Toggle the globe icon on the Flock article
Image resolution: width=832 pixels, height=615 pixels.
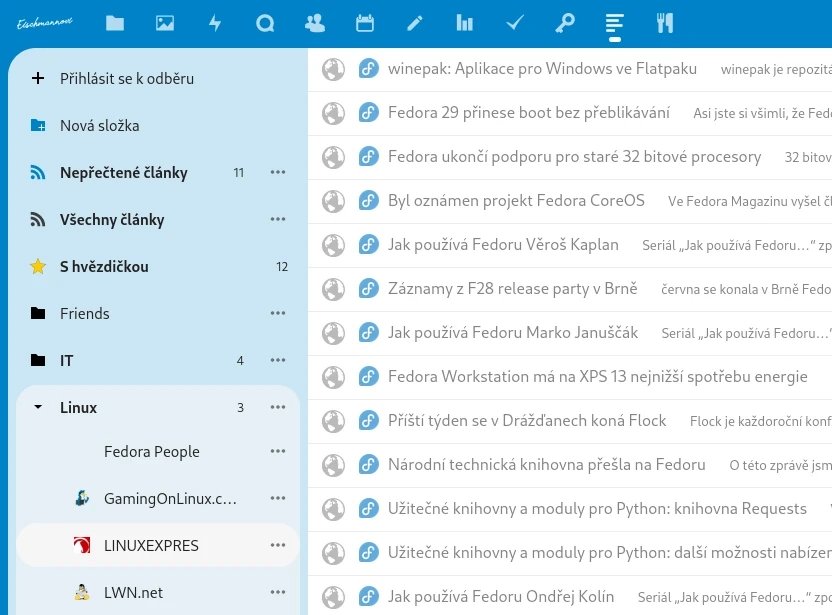(x=333, y=420)
